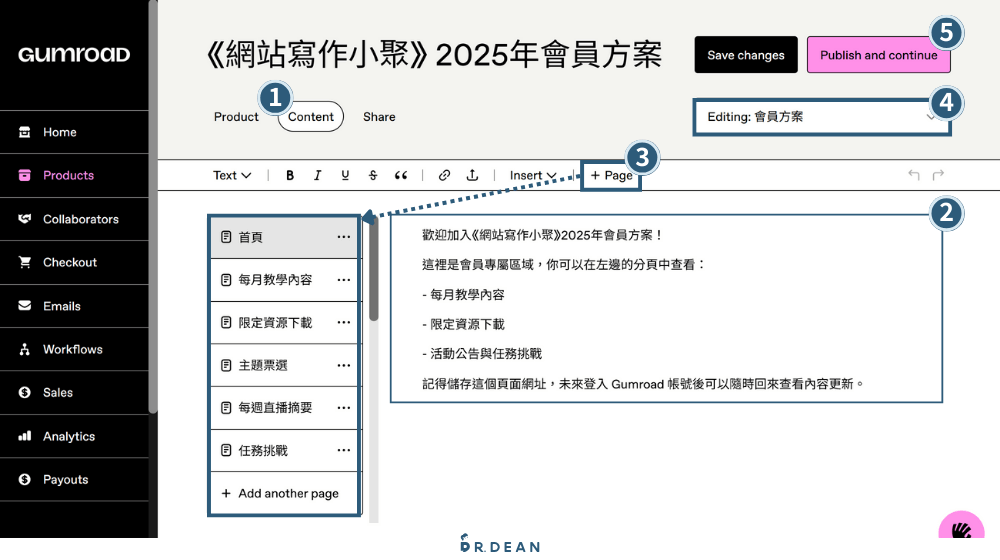Open the 主題票選 page options menu
This screenshot has height=560, width=1000.
pos(344,365)
